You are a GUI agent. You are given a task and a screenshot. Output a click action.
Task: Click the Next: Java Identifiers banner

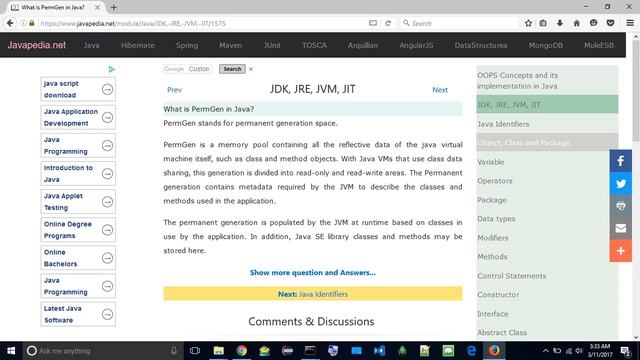(313, 294)
